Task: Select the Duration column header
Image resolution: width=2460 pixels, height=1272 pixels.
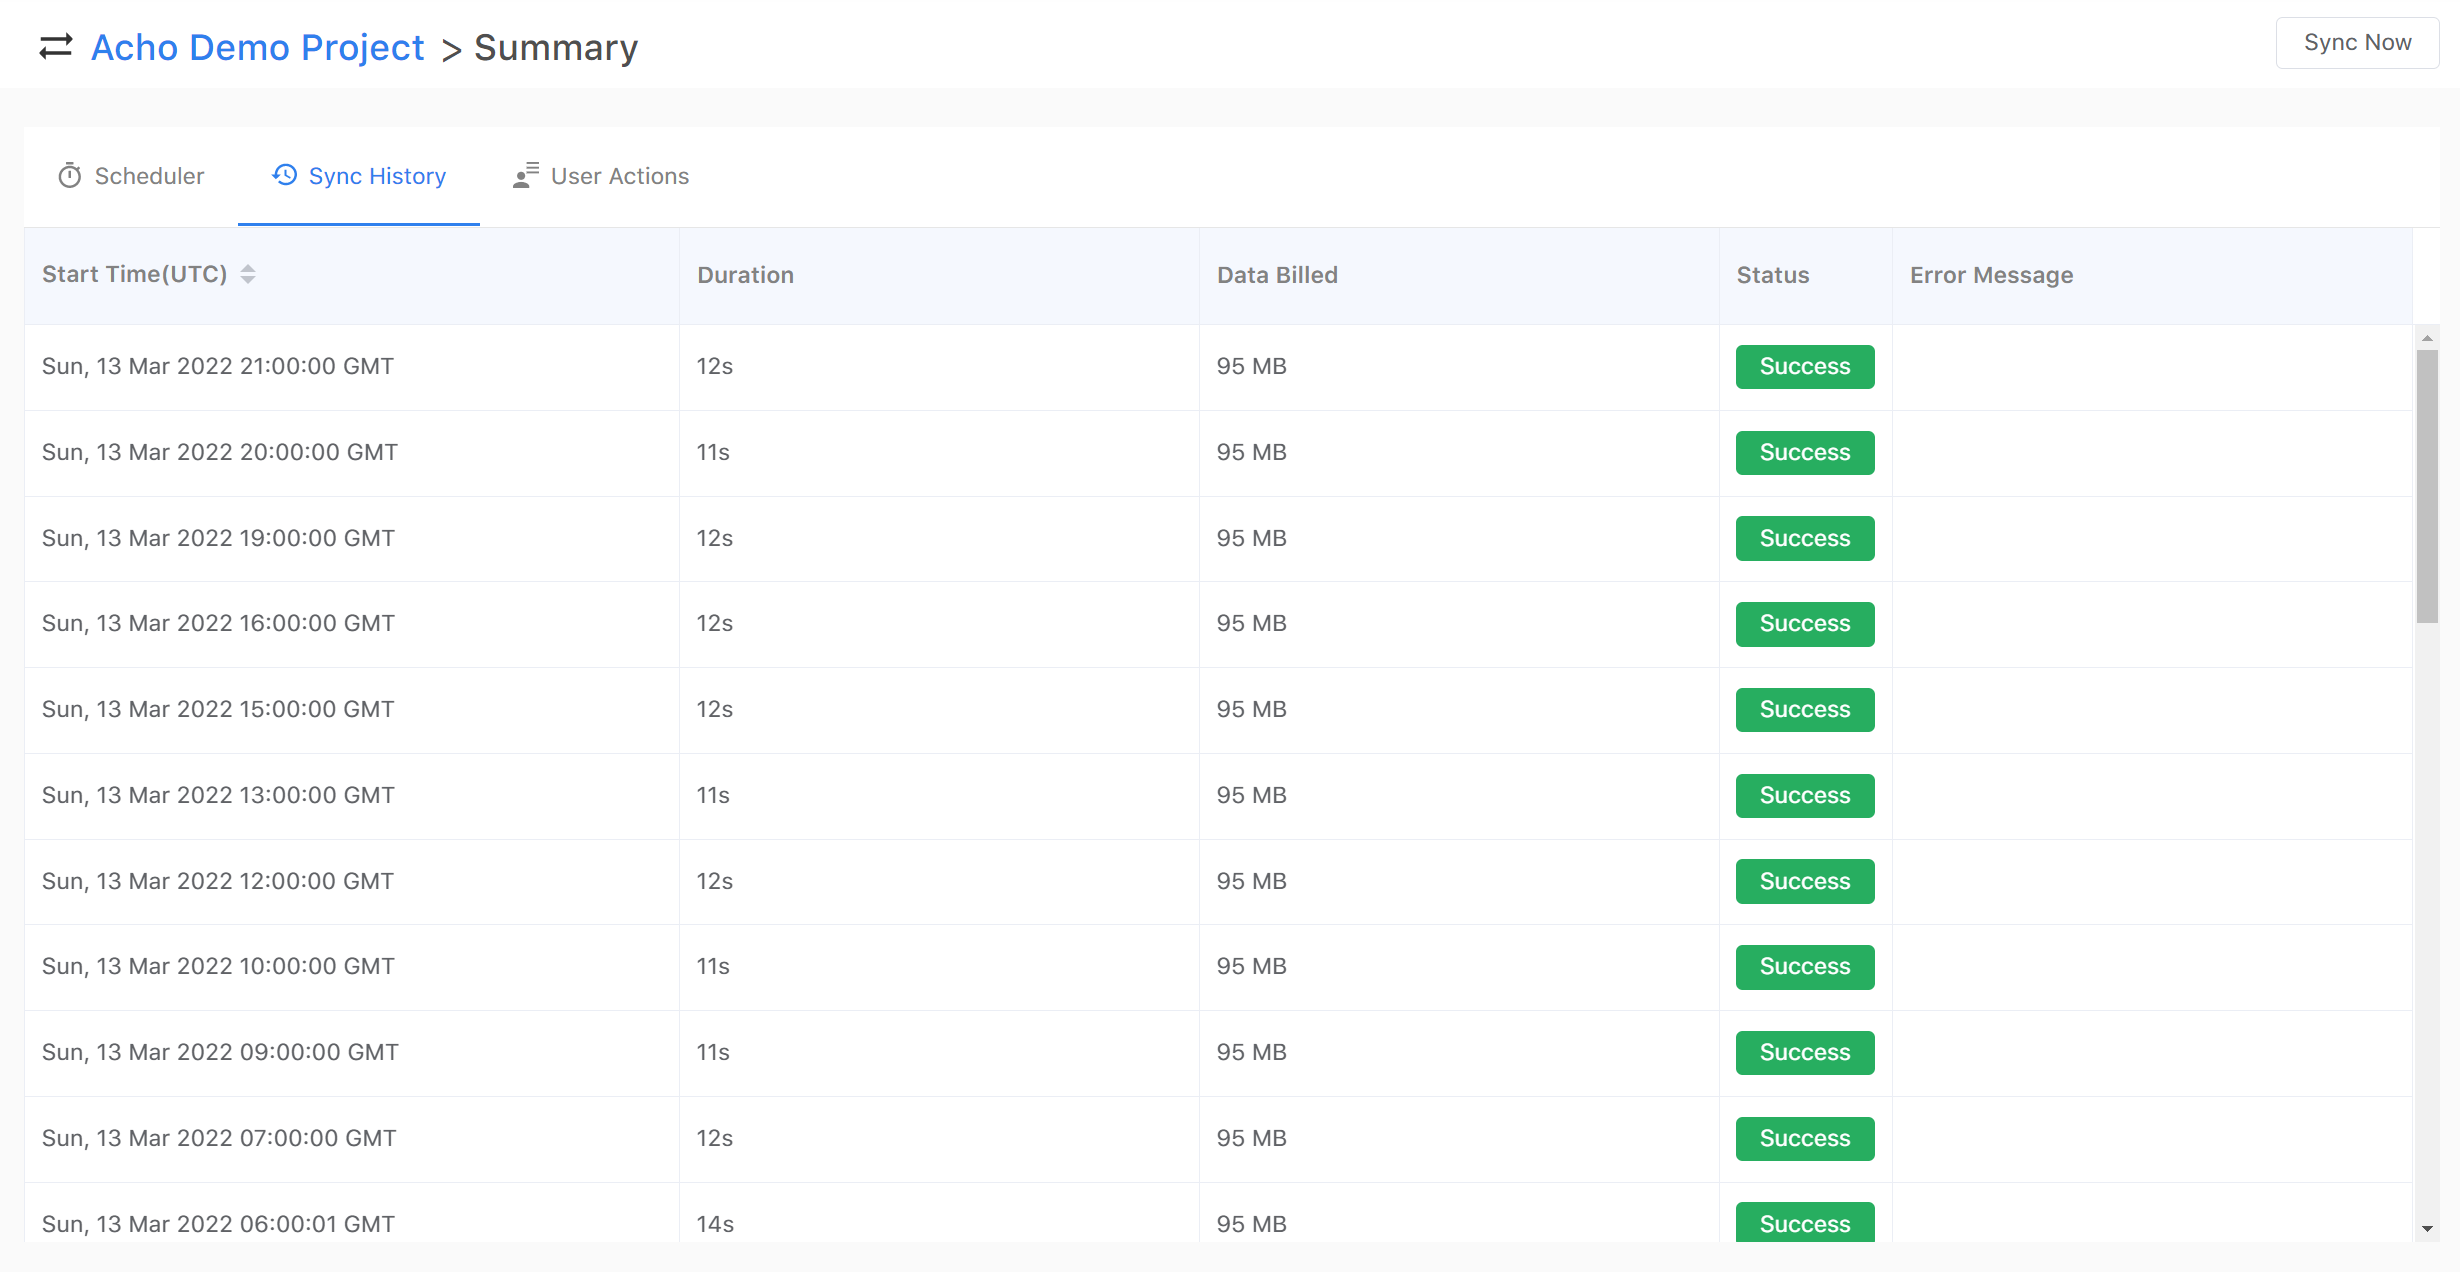Action: pos(745,274)
